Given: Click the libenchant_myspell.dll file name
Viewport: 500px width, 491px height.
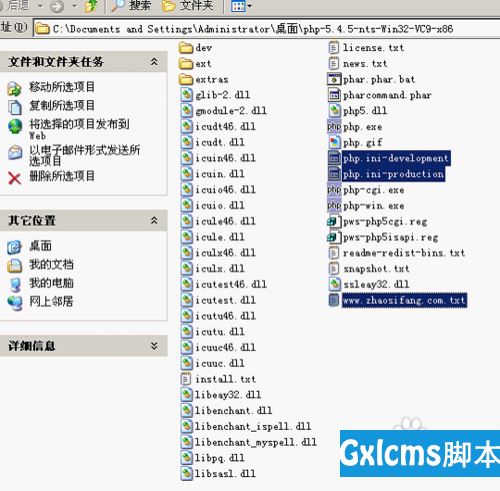Looking at the screenshot, I should [256, 442].
